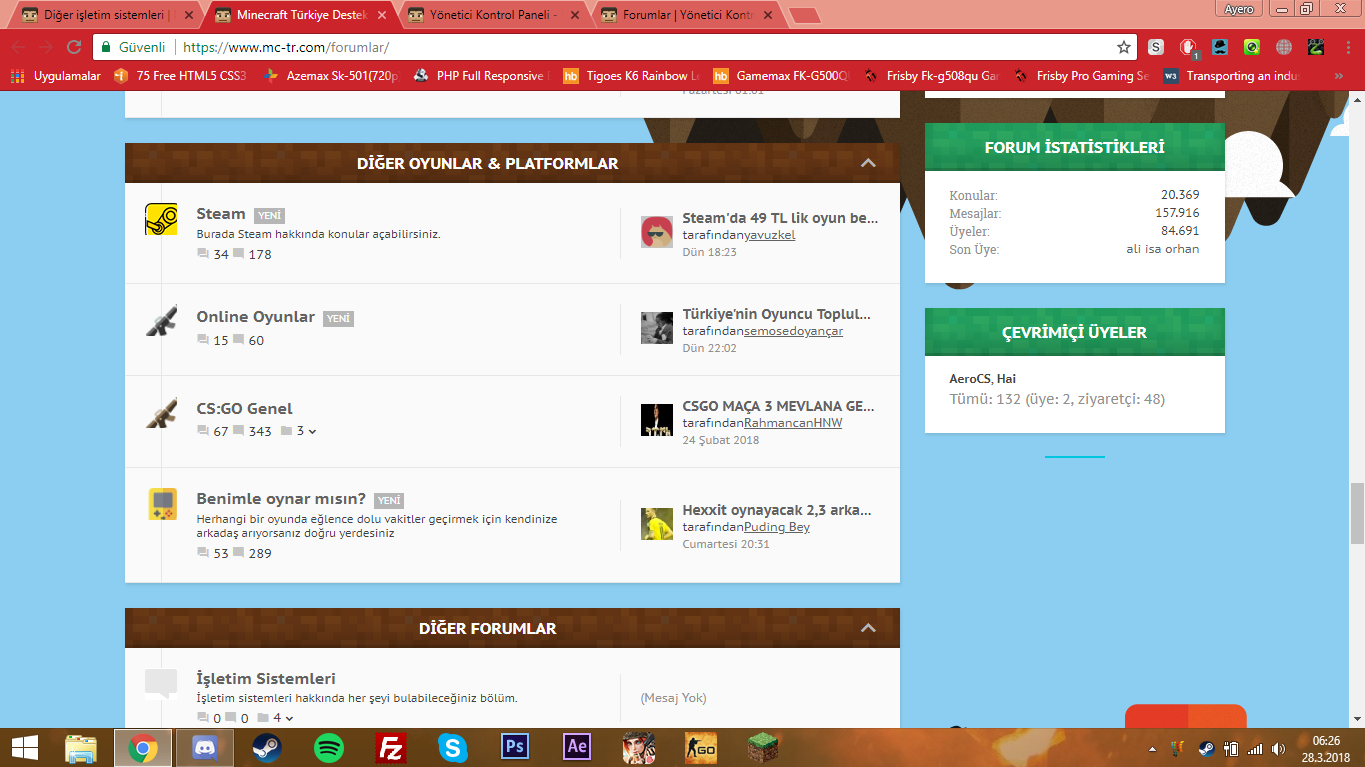This screenshot has width=1365, height=767.
Task: Open File Explorer from the taskbar
Action: [81, 747]
